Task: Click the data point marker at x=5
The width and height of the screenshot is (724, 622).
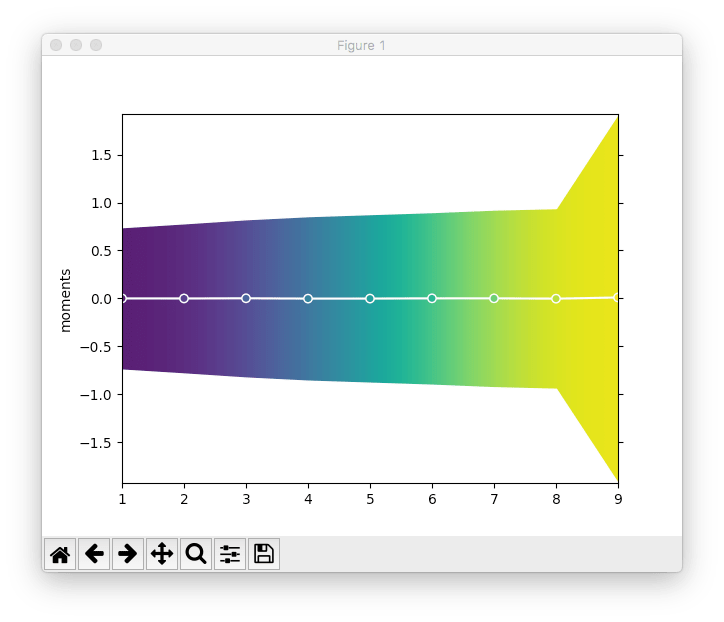Action: 370,299
